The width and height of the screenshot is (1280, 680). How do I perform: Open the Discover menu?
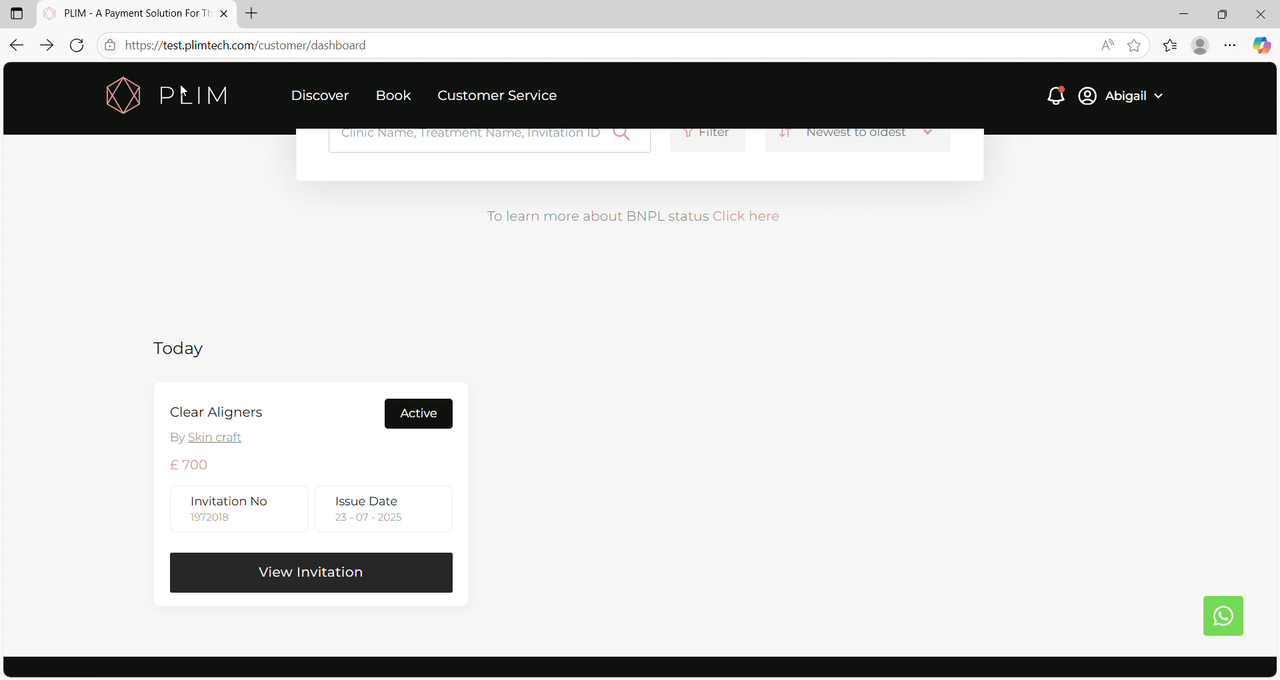point(320,95)
